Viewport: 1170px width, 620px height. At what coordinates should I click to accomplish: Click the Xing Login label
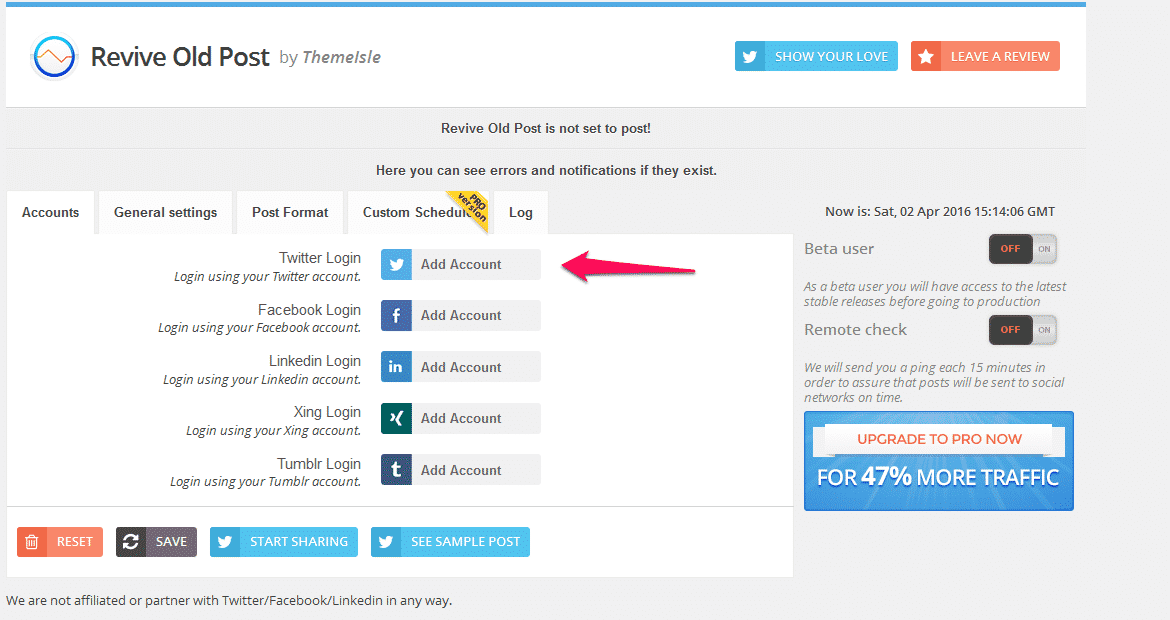coord(327,412)
